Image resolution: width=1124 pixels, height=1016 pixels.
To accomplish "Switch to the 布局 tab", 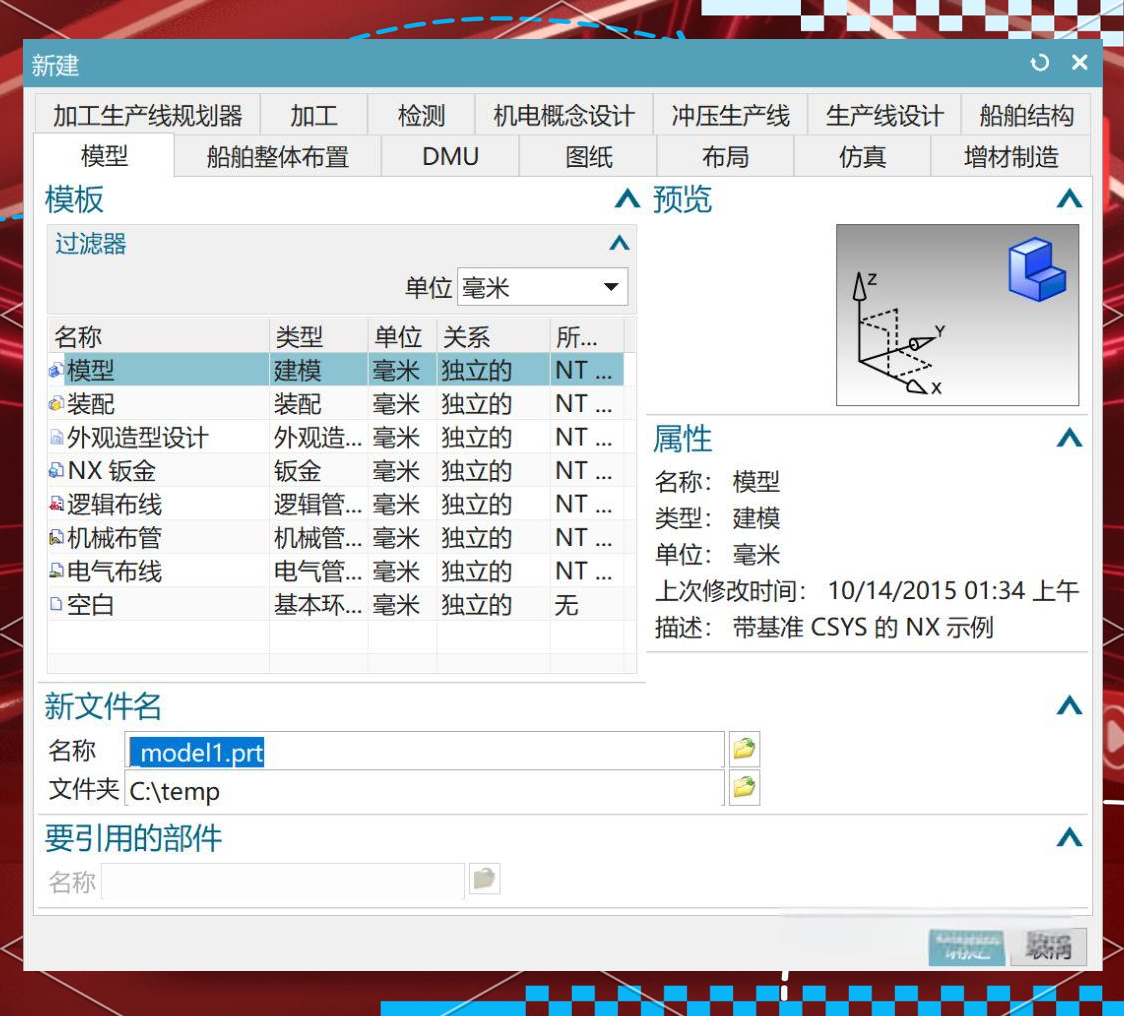I will 725,156.
